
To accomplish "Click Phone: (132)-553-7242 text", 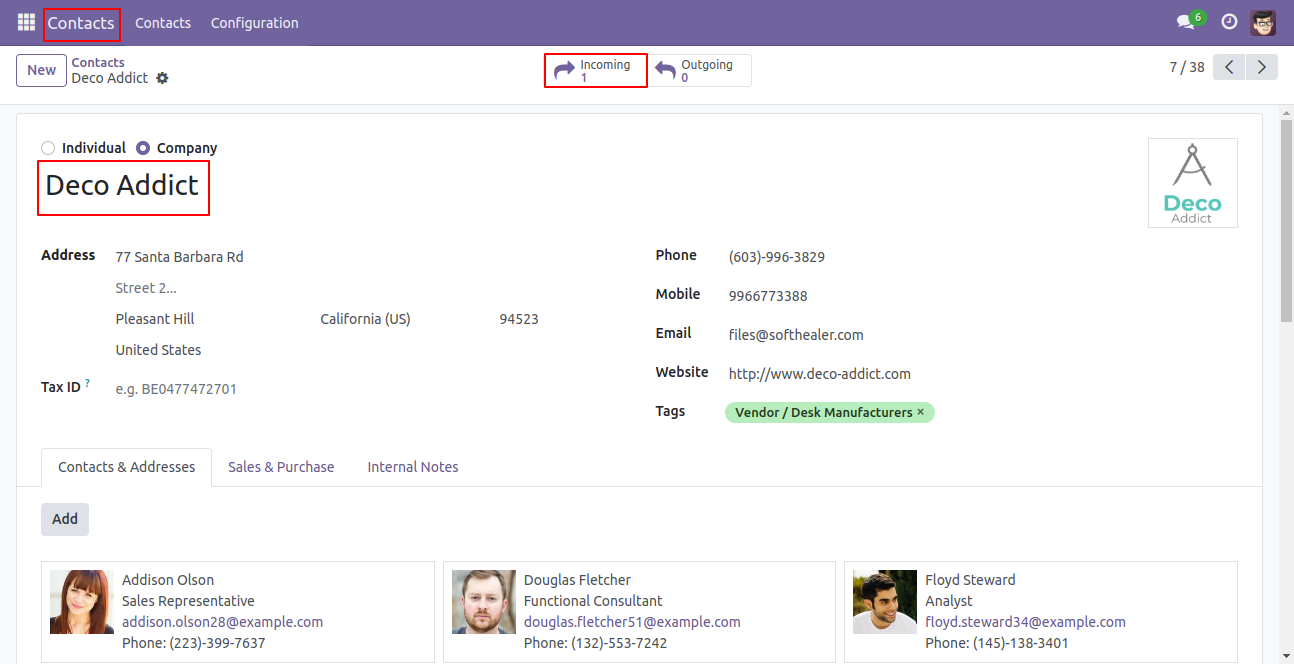I will (x=596, y=643).
